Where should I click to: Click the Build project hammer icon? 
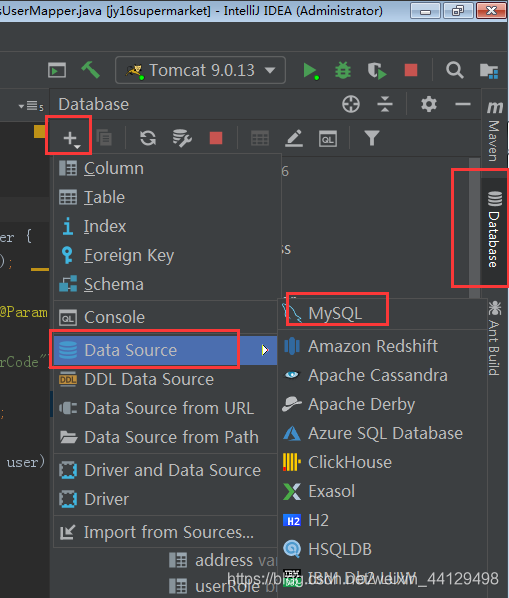click(91, 70)
